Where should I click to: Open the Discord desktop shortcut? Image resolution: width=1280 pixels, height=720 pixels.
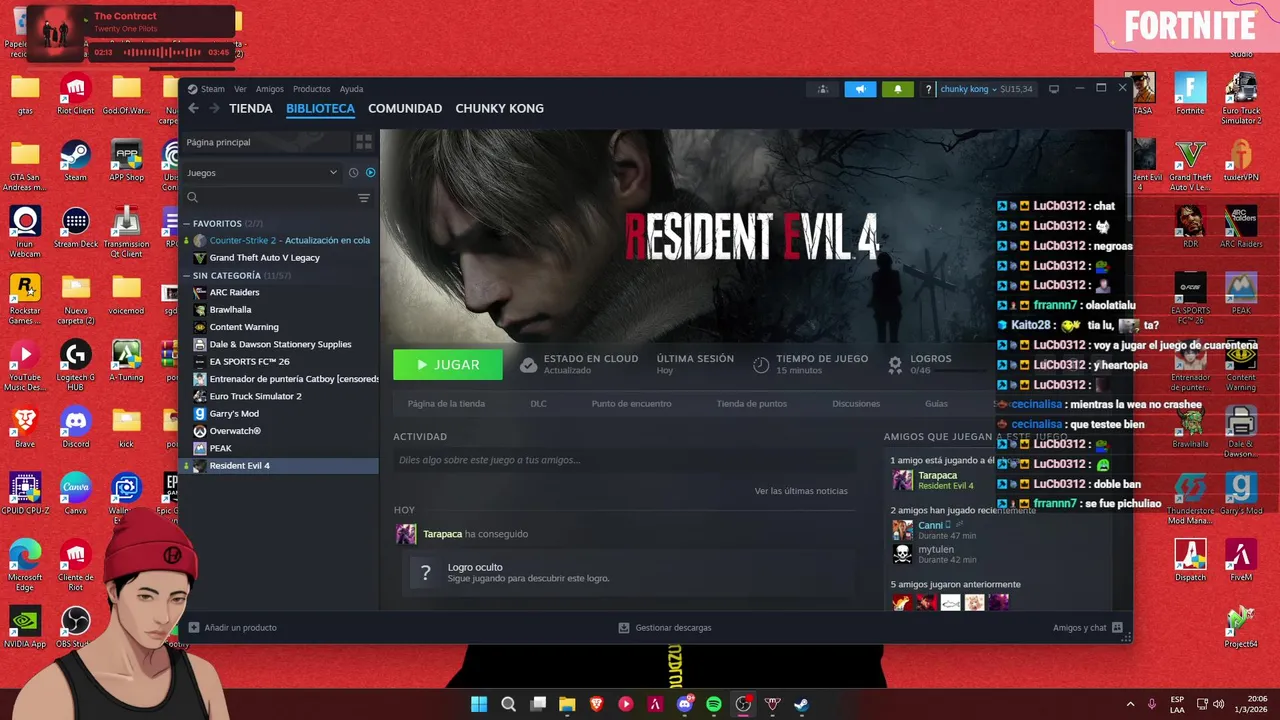click(x=76, y=426)
